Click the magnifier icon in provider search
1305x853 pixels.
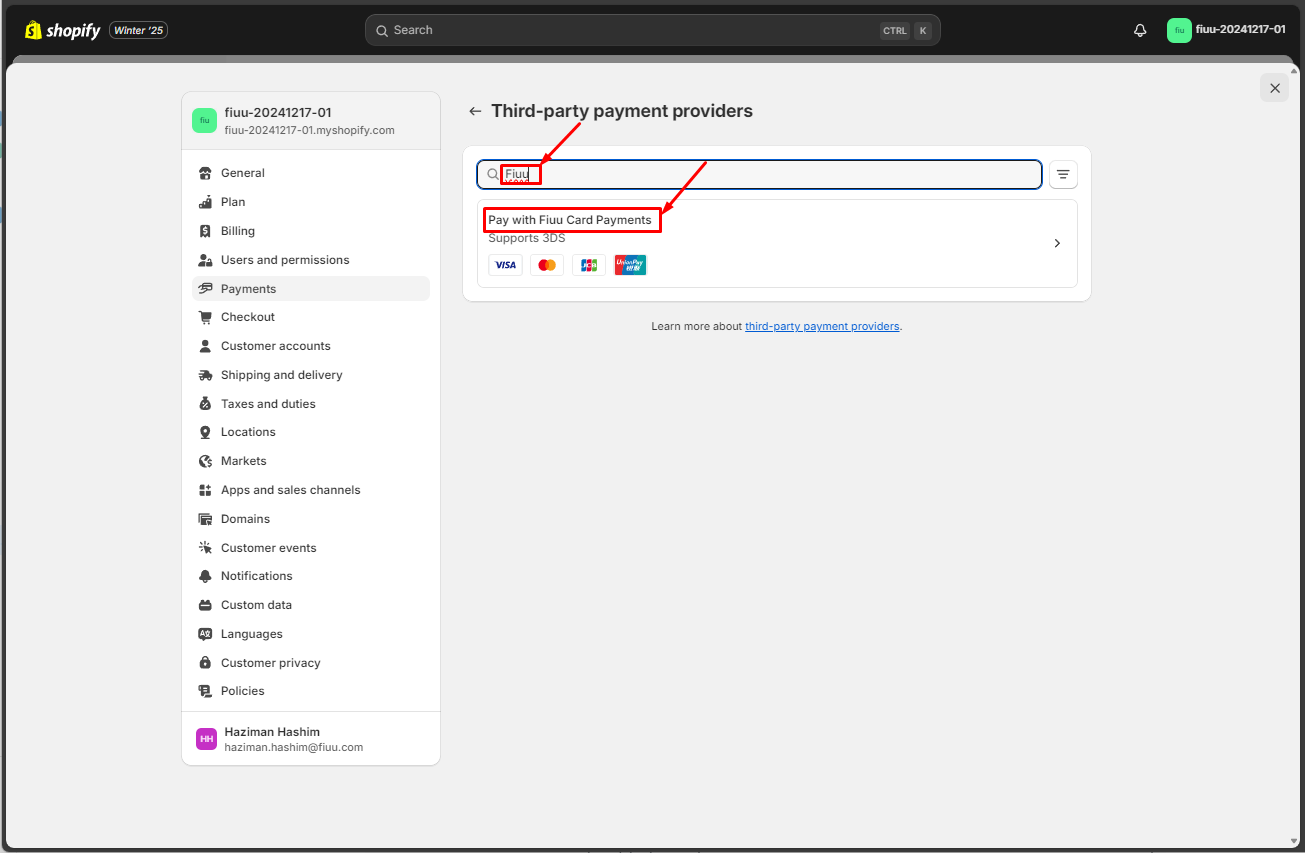pyautogui.click(x=493, y=174)
